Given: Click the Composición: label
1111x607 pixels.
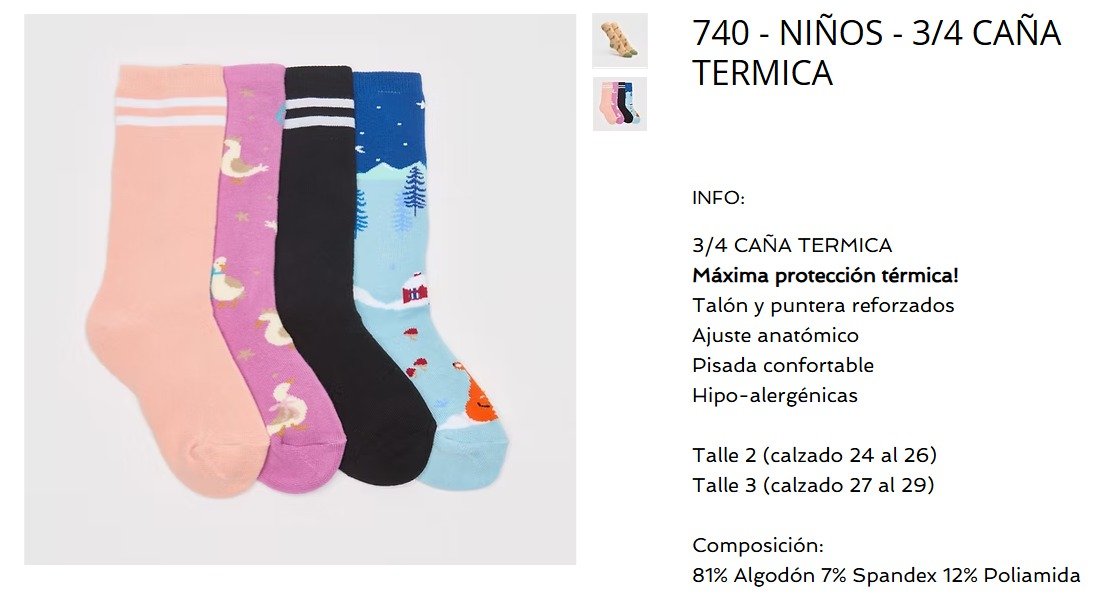Looking at the screenshot, I should (x=757, y=546).
